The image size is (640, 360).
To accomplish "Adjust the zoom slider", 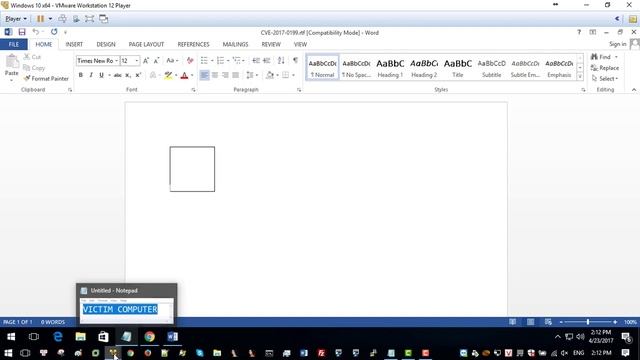I will [x=588, y=322].
